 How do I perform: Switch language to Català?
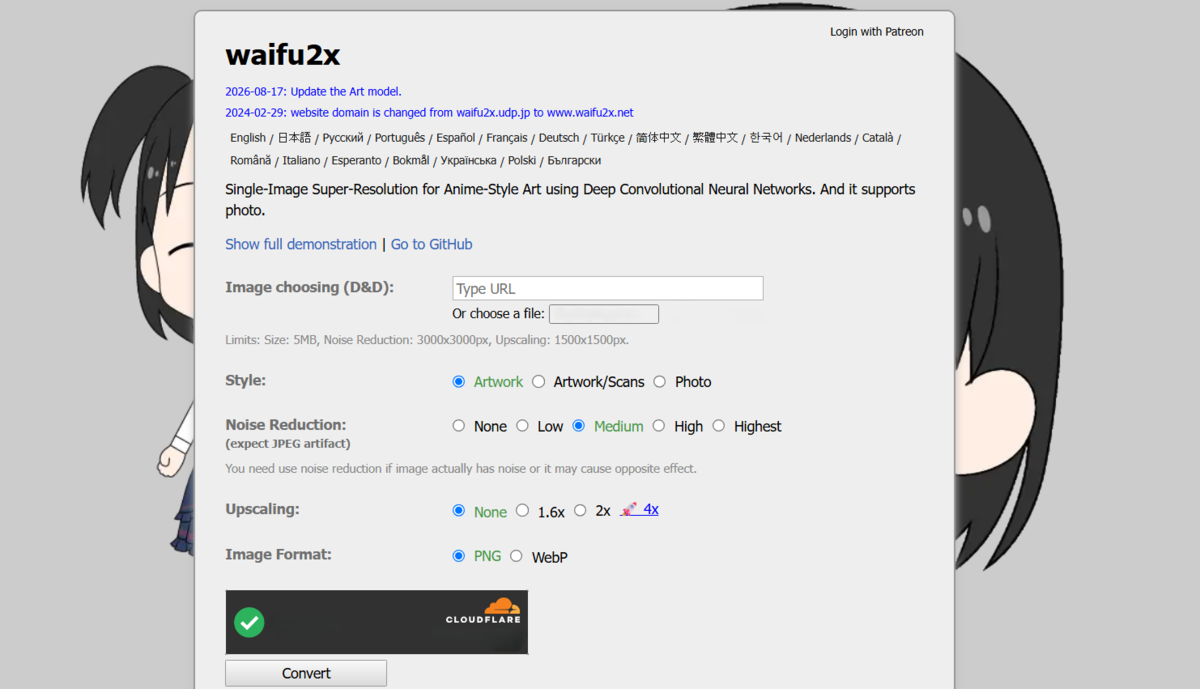(x=877, y=138)
